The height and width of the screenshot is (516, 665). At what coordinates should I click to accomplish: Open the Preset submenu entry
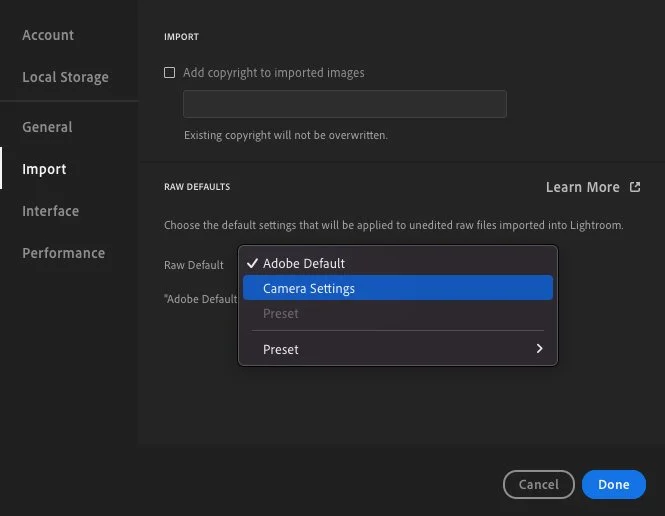click(x=281, y=350)
